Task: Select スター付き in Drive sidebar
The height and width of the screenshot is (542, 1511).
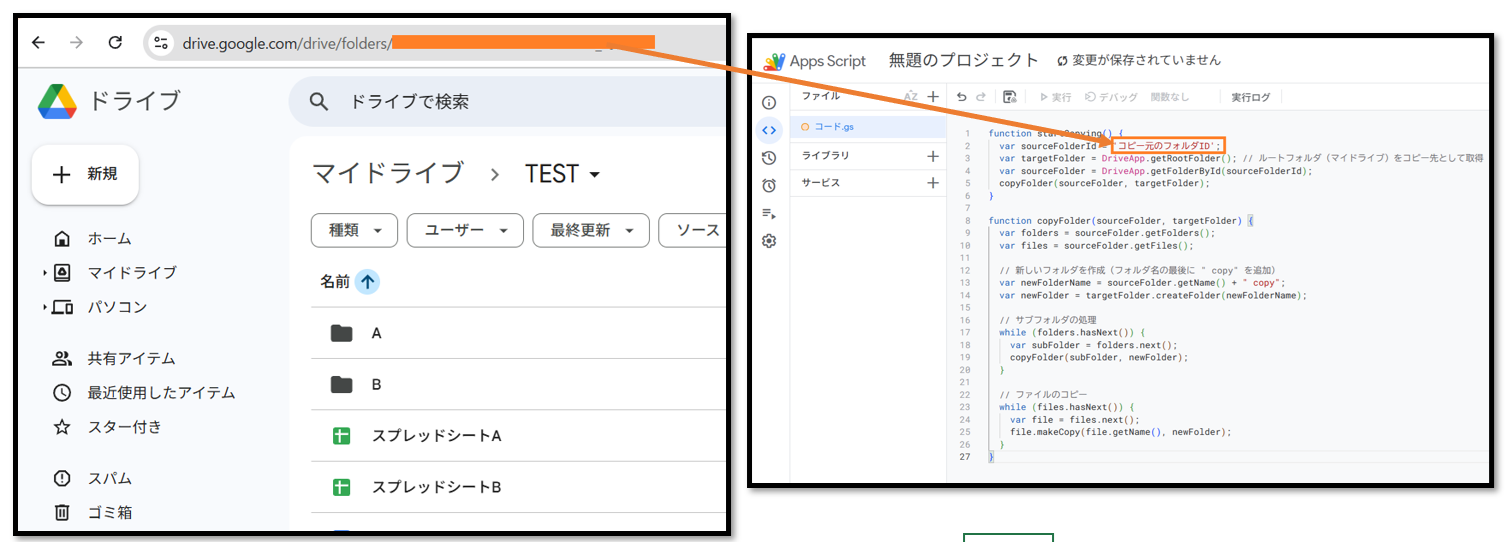Action: (x=124, y=427)
